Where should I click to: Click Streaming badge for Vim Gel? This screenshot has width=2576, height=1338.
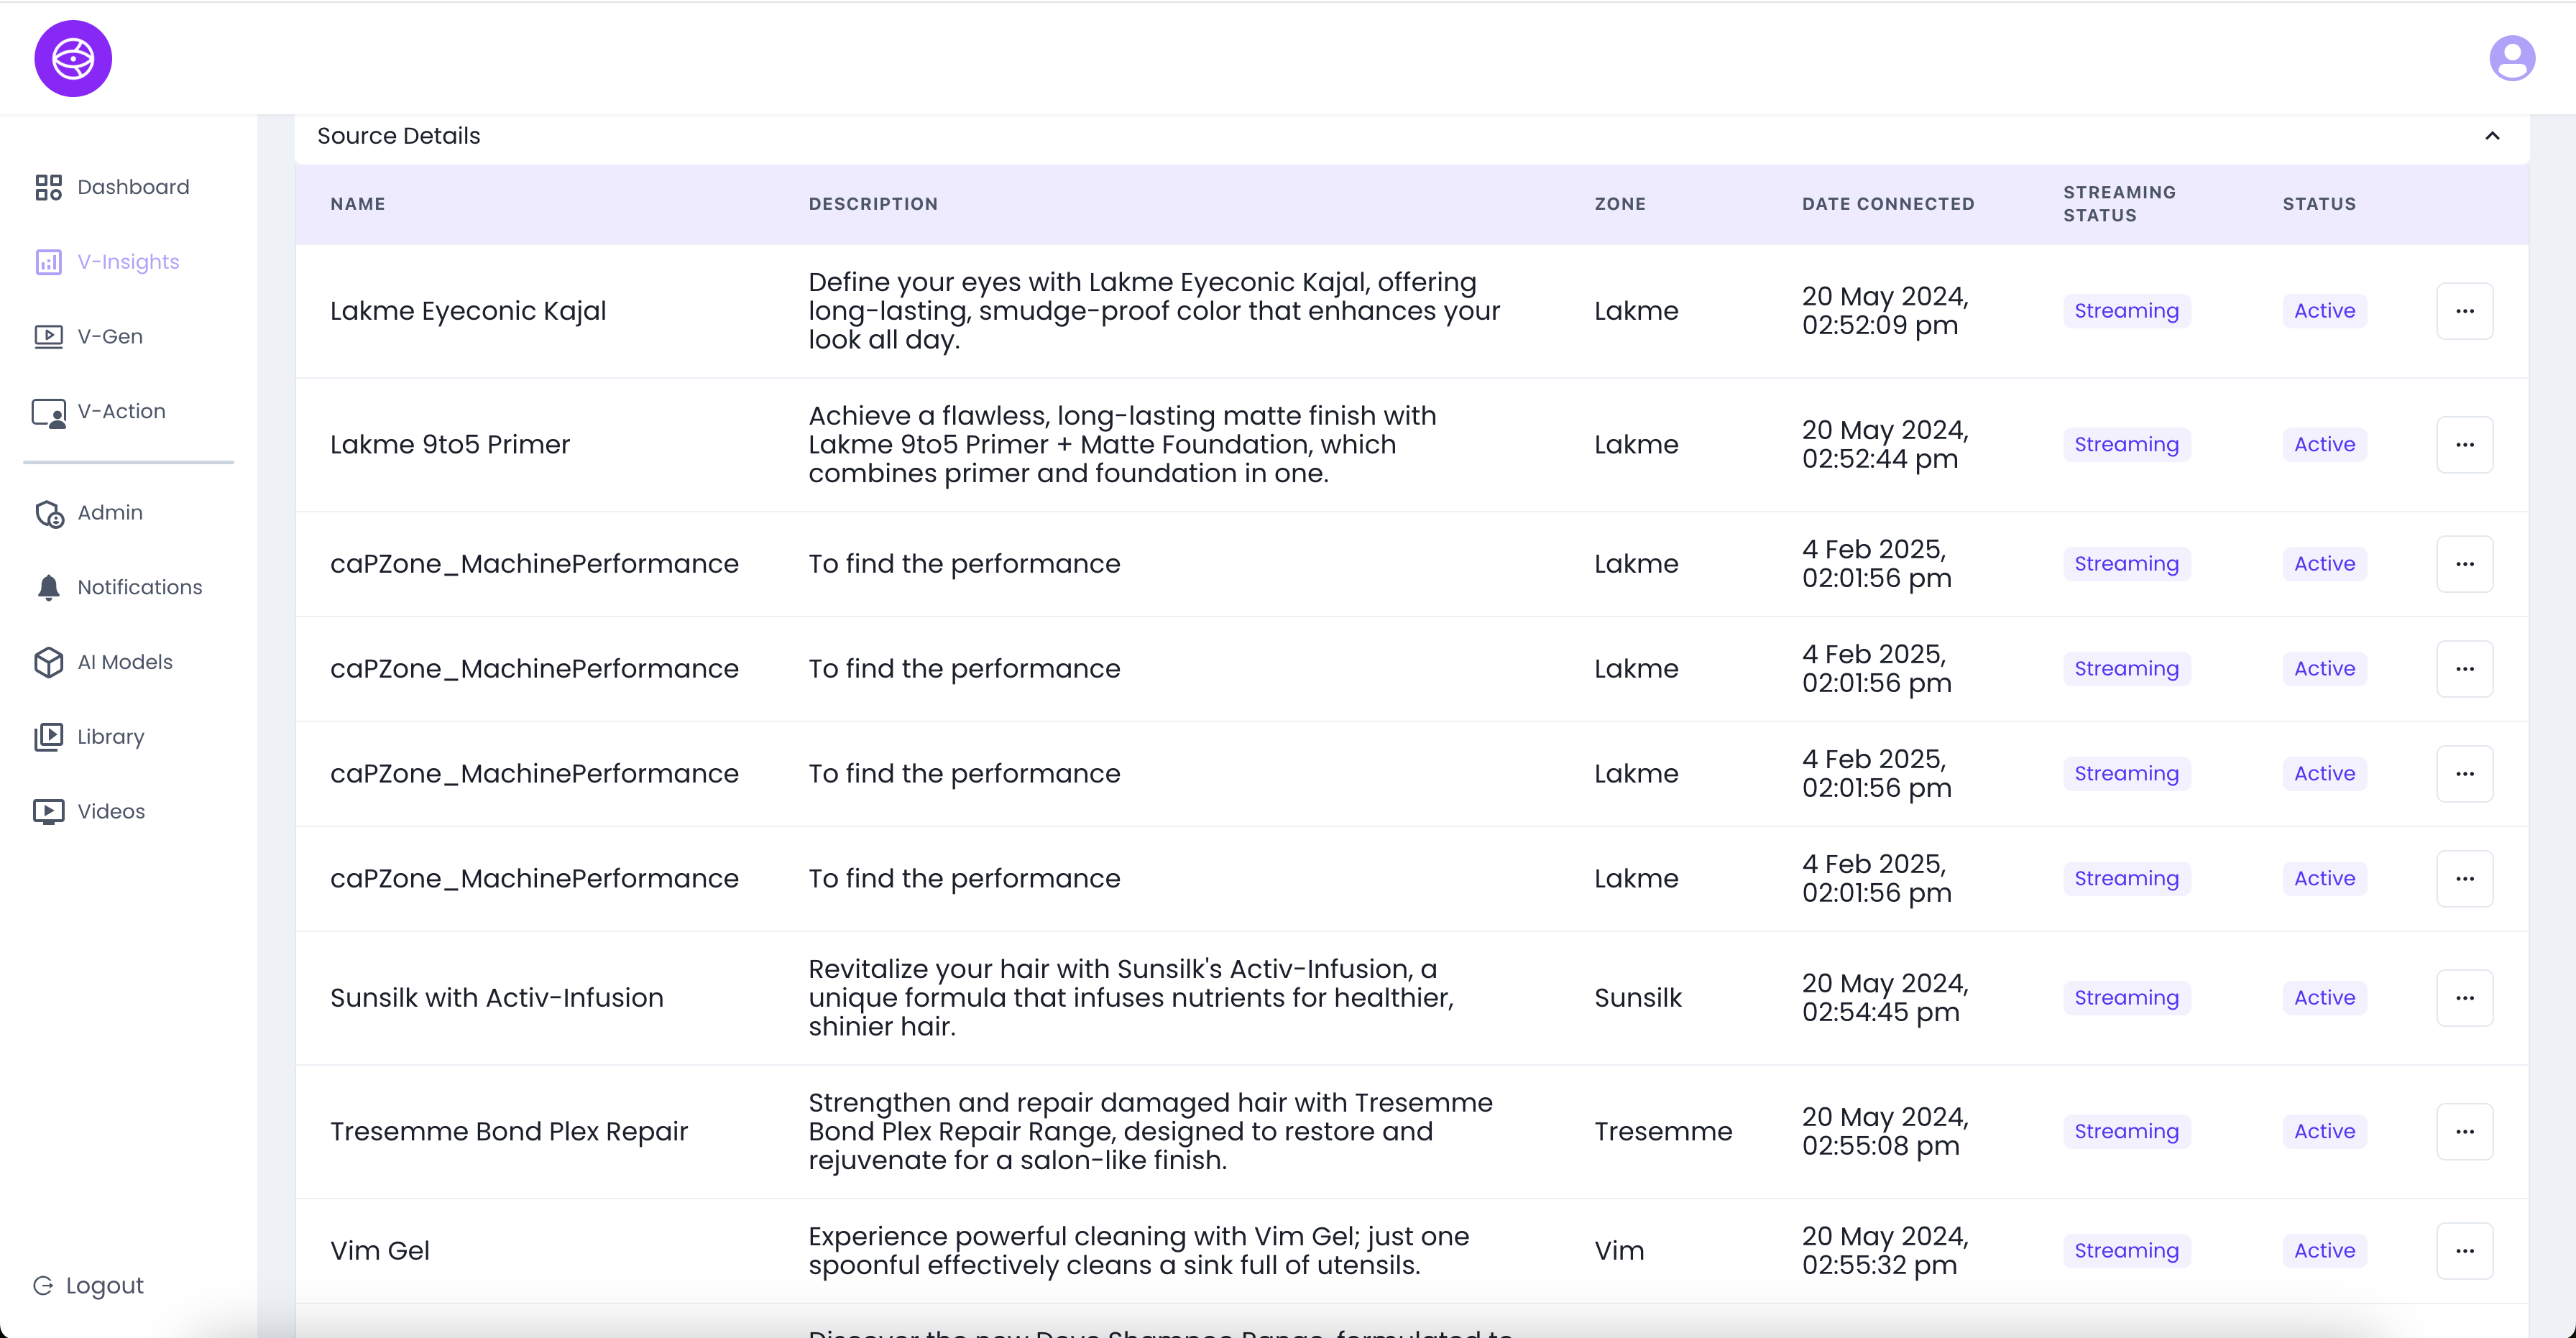coord(2126,1250)
